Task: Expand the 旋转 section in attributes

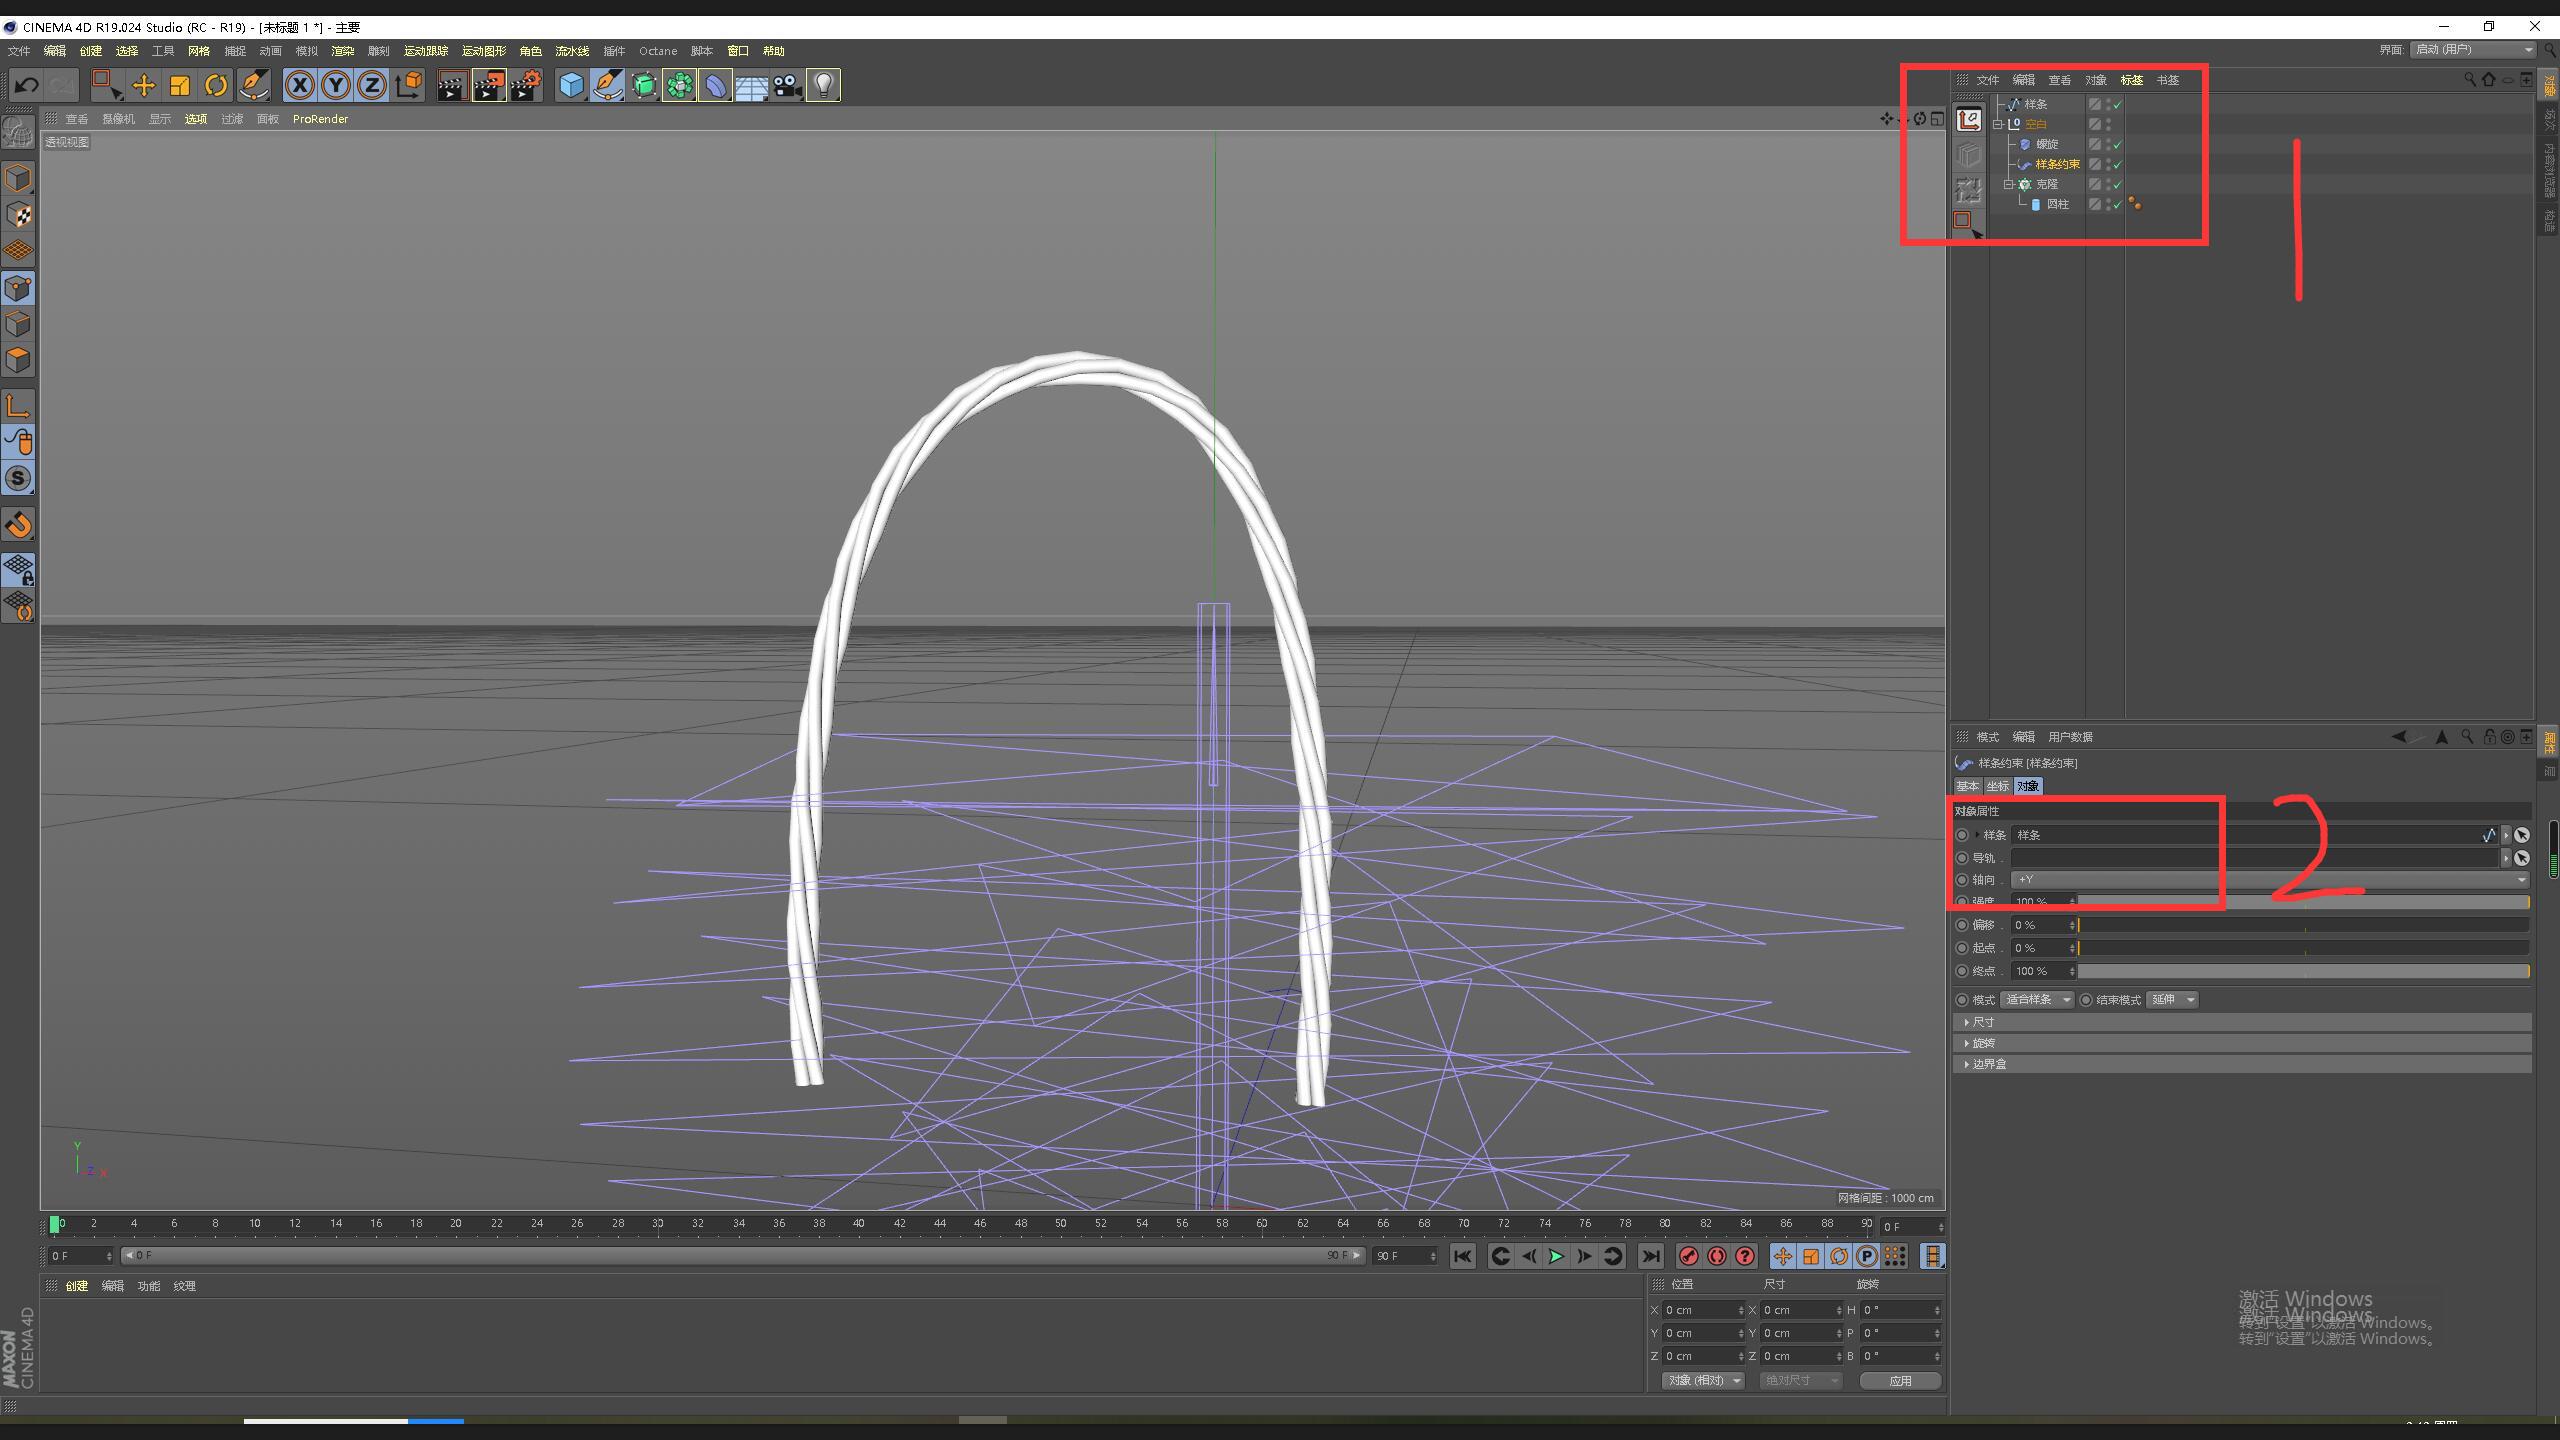Action: [x=1982, y=1043]
